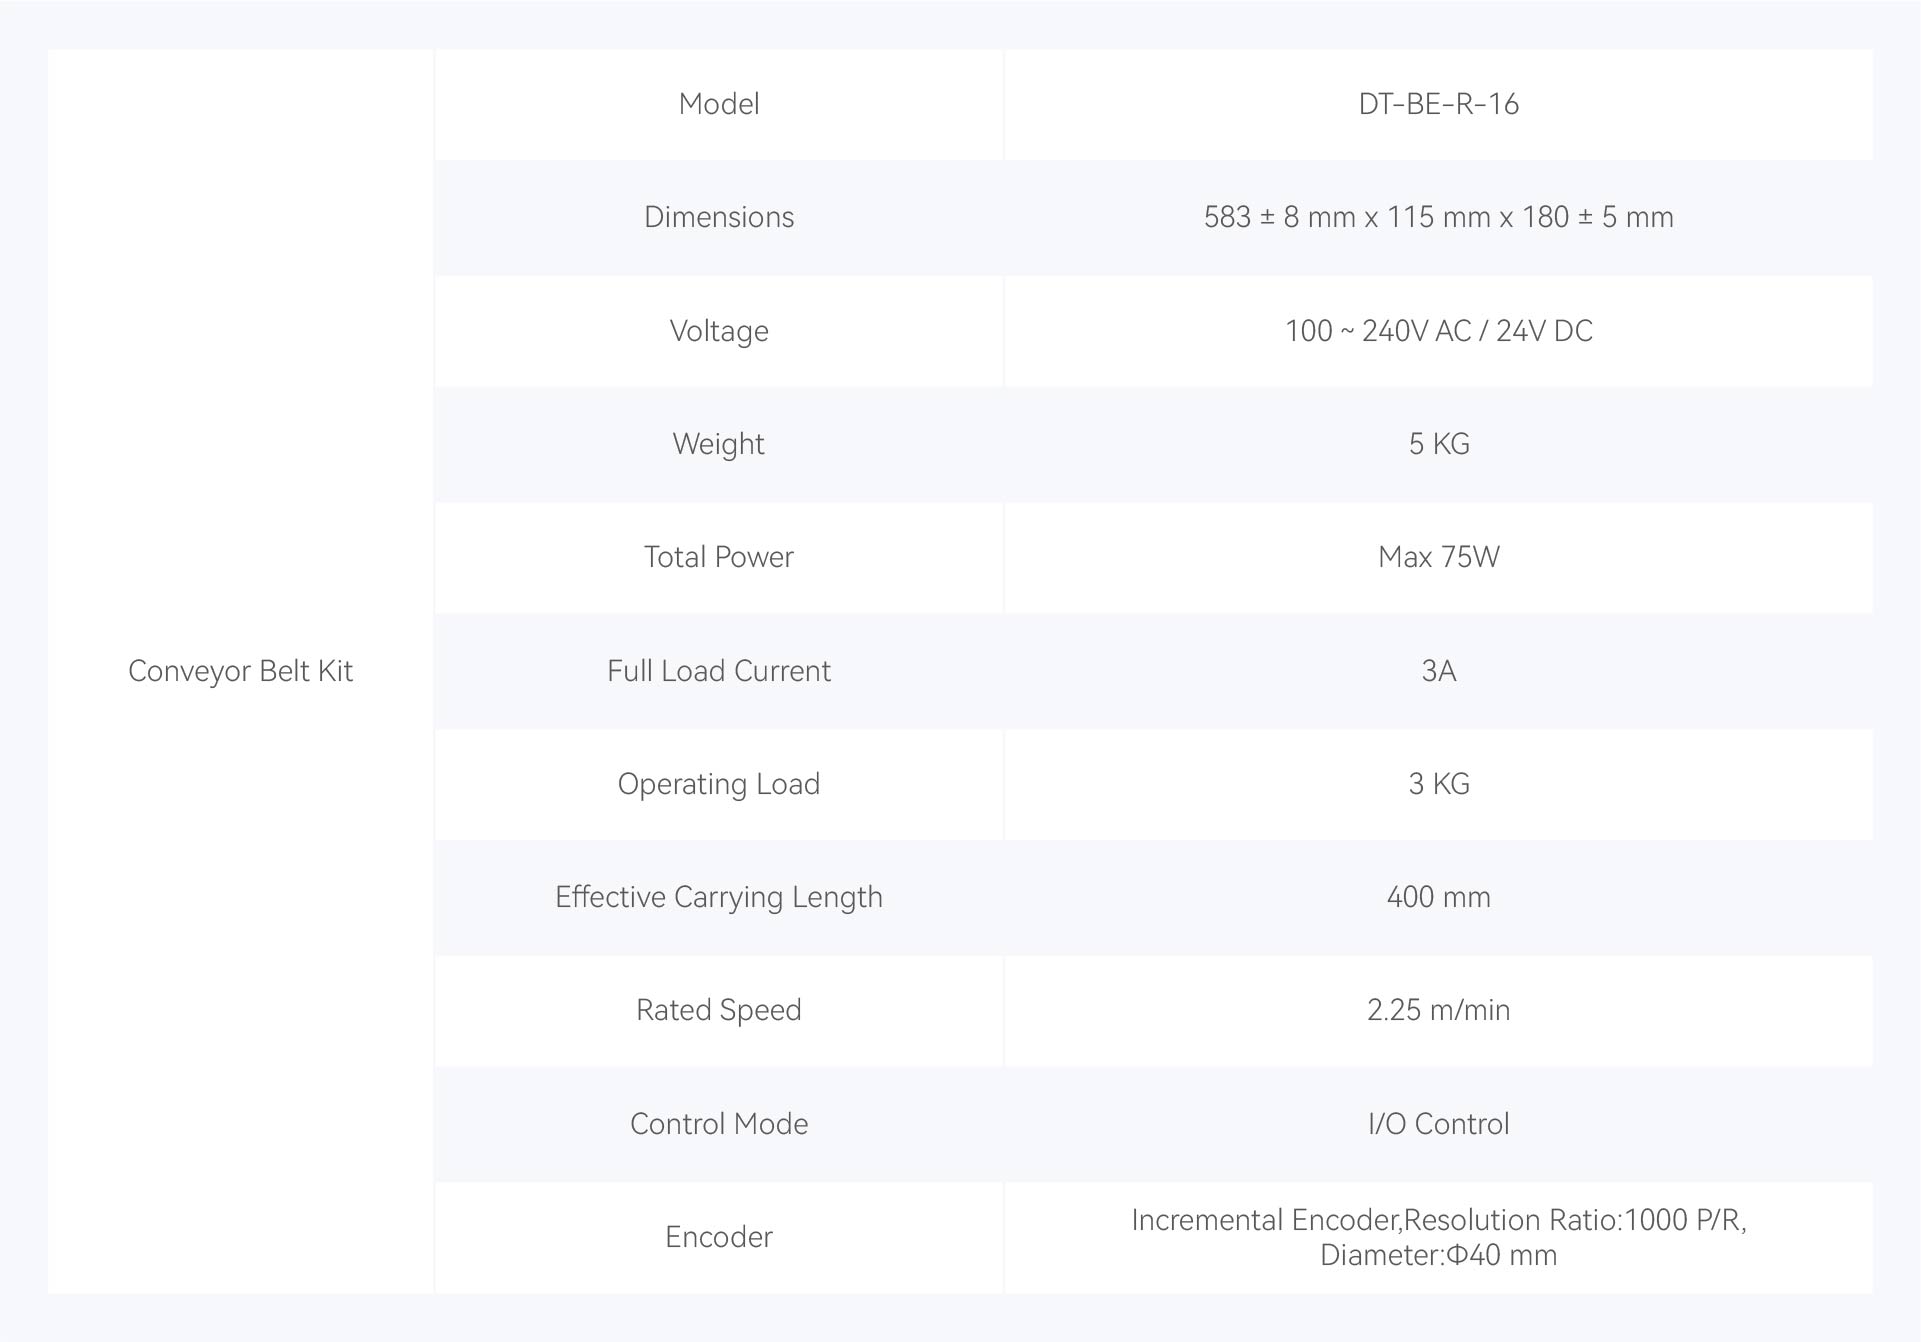The height and width of the screenshot is (1342, 1921).
Task: Click the Voltage label
Action: click(x=719, y=331)
